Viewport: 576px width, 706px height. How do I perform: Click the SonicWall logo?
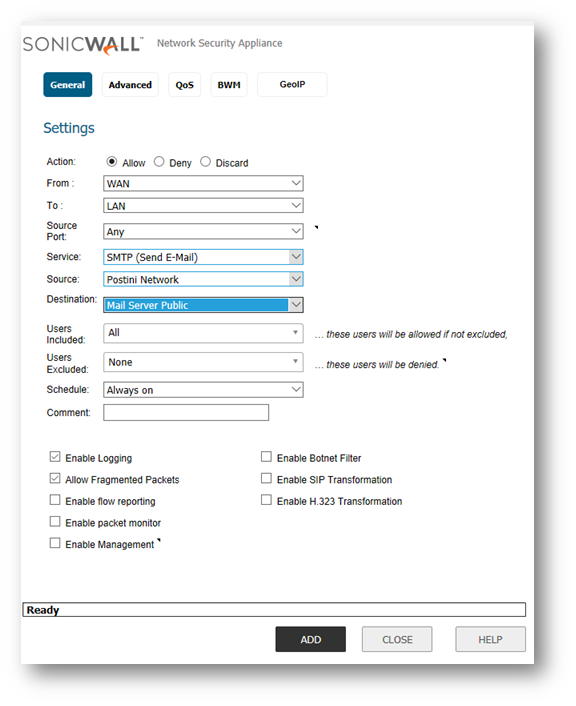click(83, 44)
